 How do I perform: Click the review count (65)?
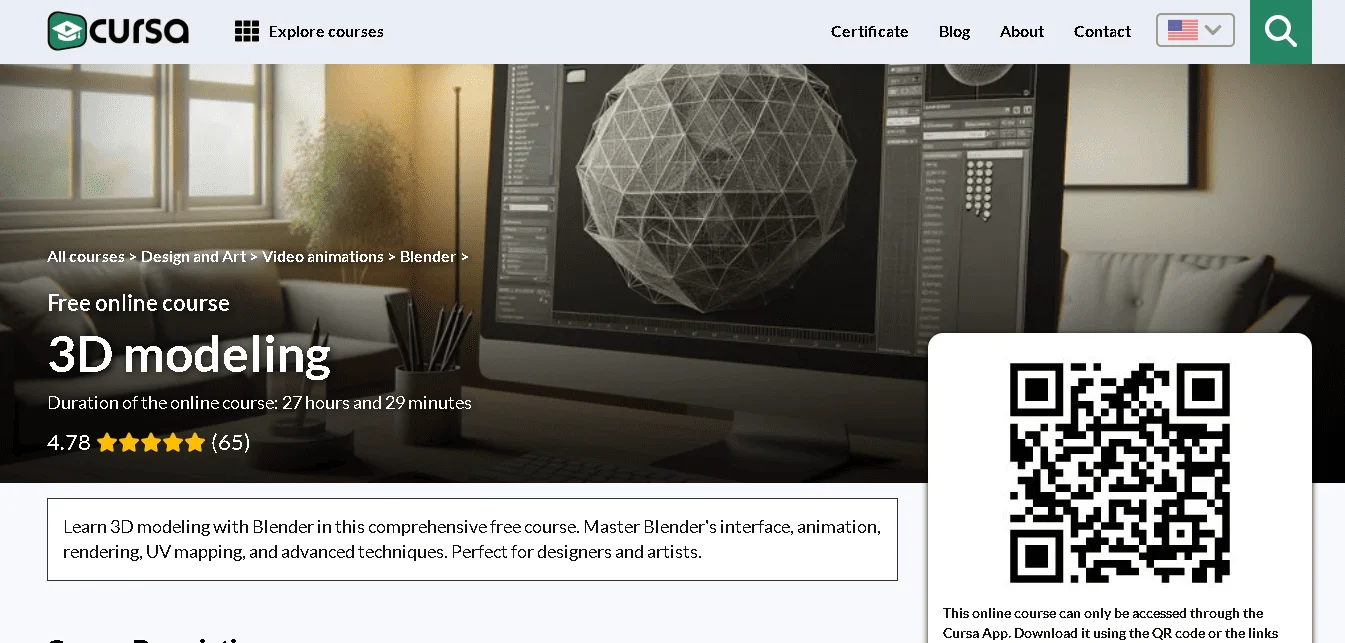click(x=230, y=441)
